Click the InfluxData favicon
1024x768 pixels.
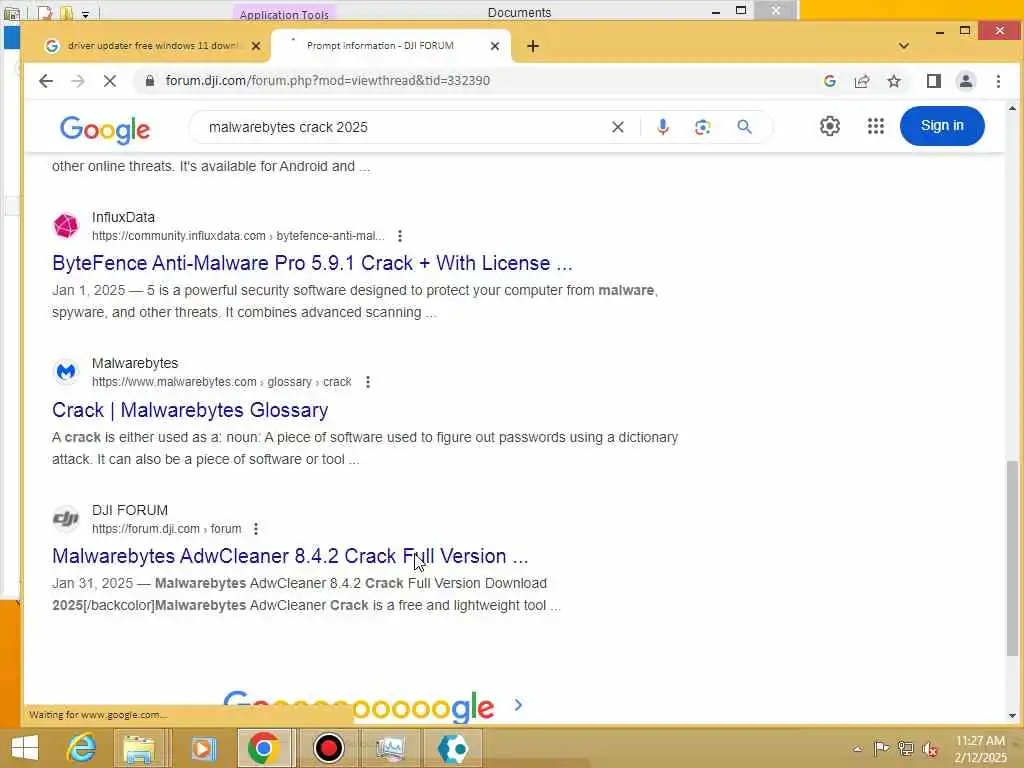coord(65,226)
